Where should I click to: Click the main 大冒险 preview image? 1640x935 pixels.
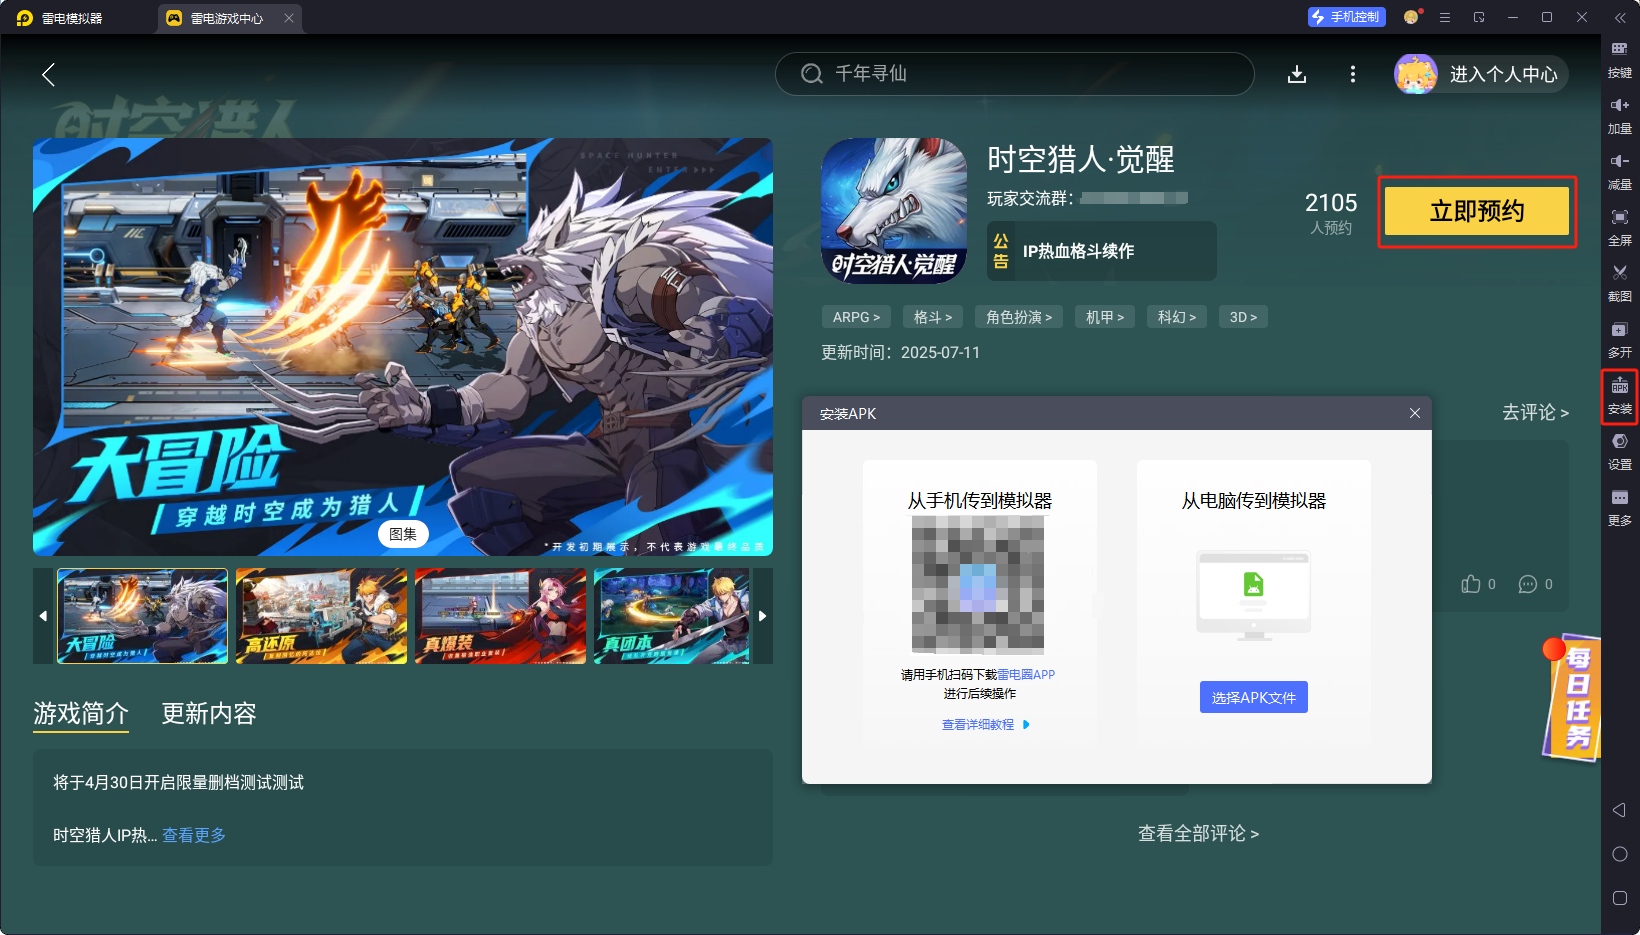(x=403, y=347)
